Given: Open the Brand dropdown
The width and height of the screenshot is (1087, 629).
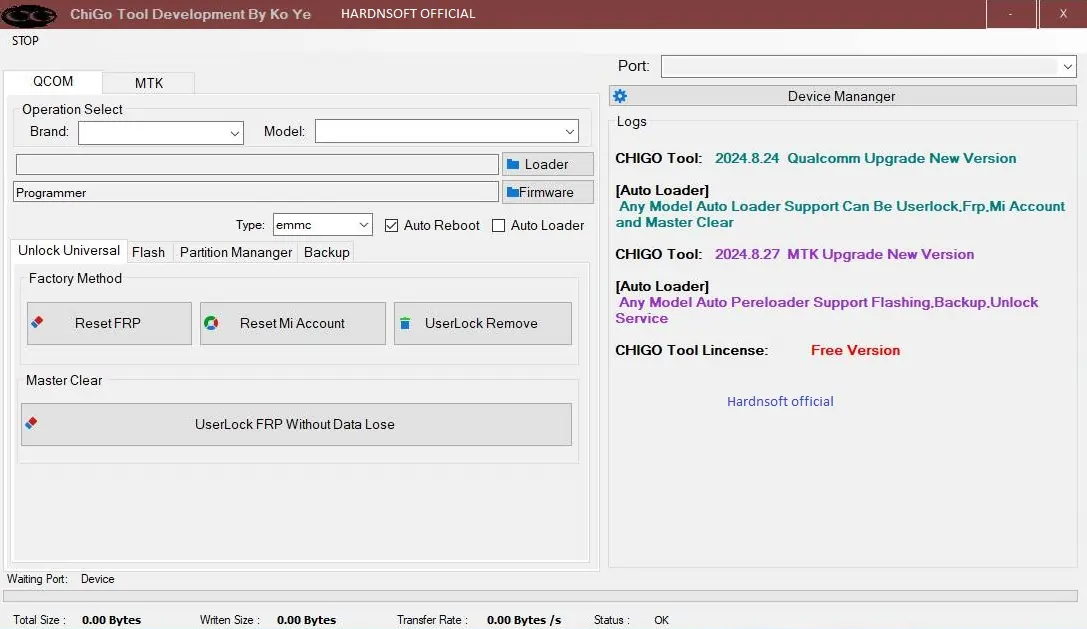Looking at the screenshot, I should (161, 132).
